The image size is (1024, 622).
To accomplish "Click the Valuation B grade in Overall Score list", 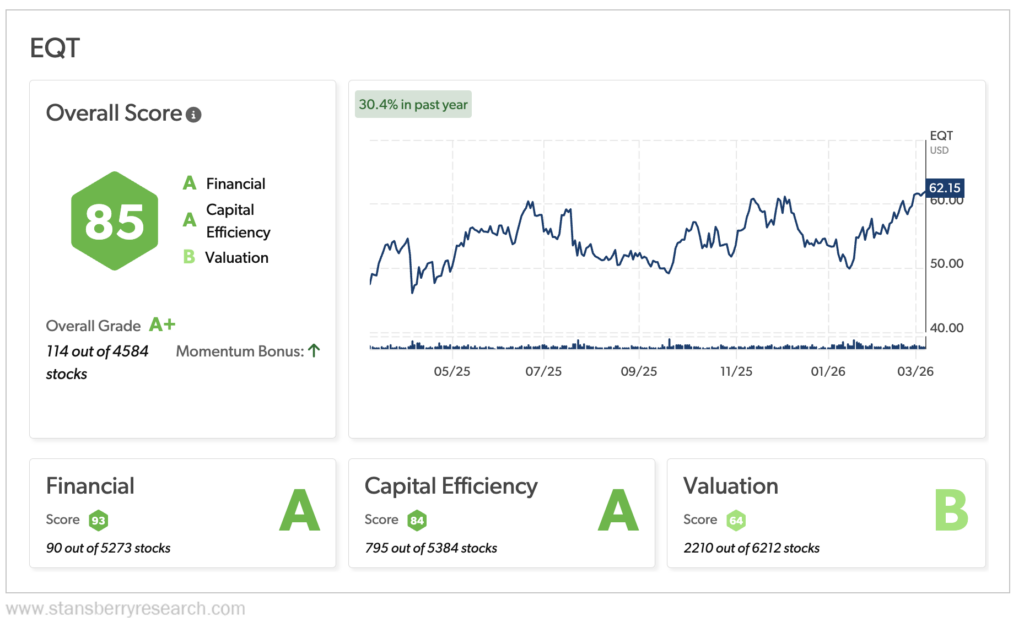I will tap(188, 258).
